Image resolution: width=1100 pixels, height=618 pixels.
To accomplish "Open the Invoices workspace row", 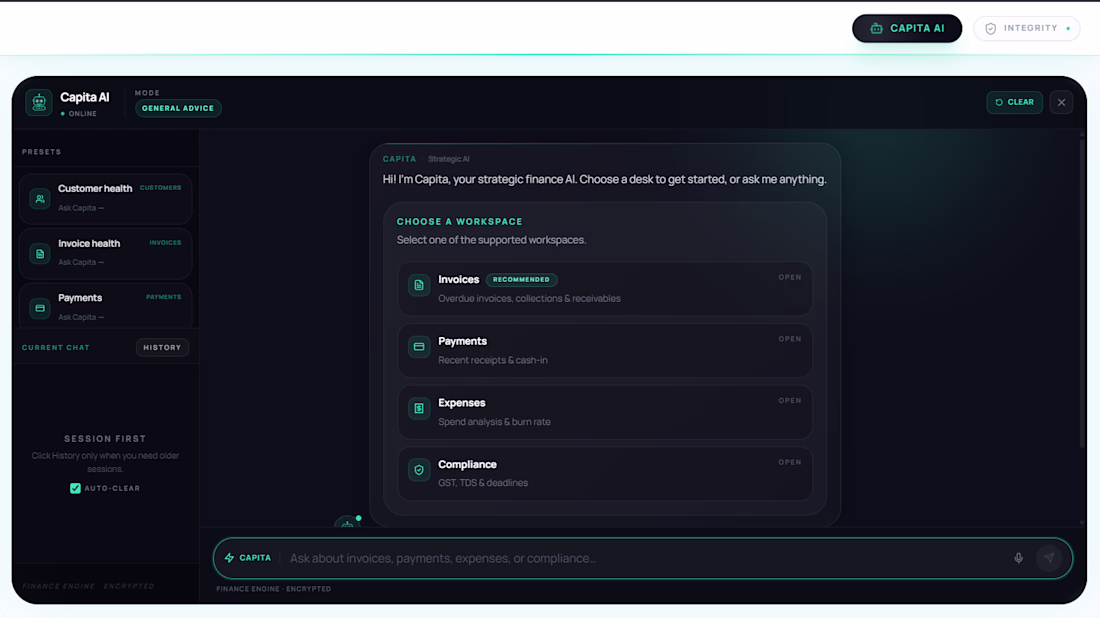I will click(x=605, y=288).
